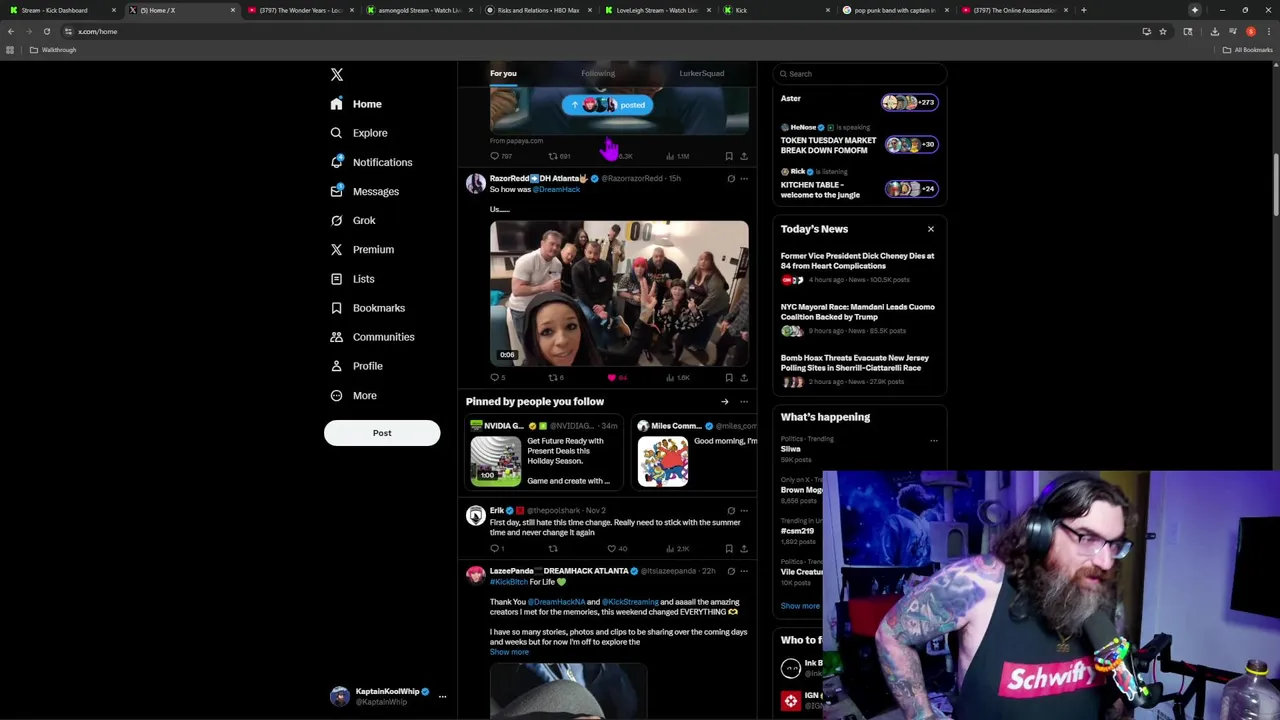View analytics of RazorRedd's post
This screenshot has height=720, width=1280.
point(677,378)
